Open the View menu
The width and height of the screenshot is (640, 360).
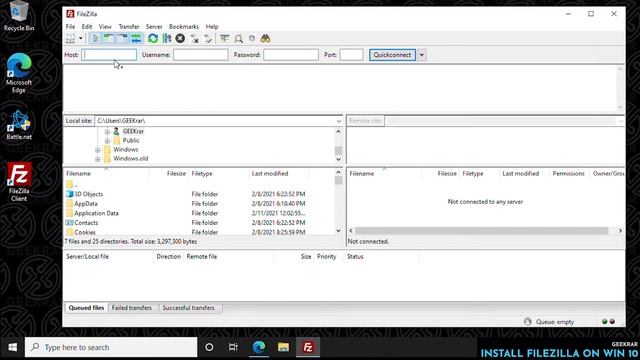coord(105,27)
